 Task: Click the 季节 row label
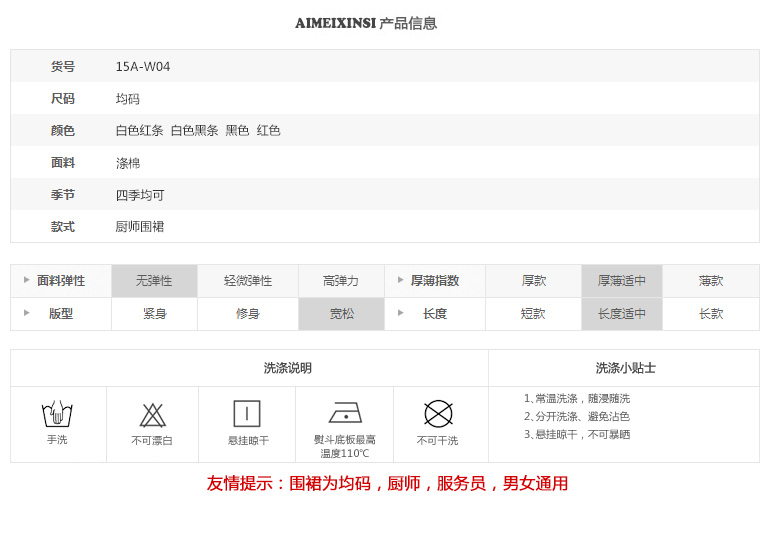63,195
